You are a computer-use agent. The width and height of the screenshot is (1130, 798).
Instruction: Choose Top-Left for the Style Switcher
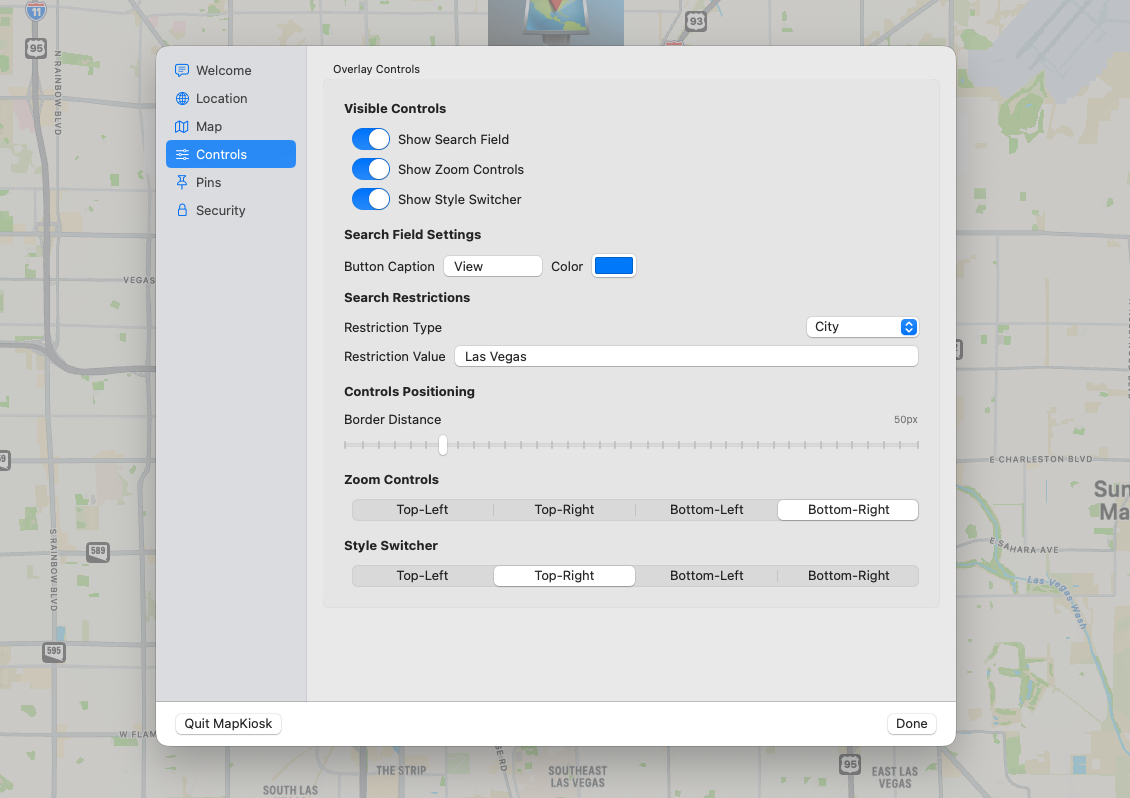(422, 575)
